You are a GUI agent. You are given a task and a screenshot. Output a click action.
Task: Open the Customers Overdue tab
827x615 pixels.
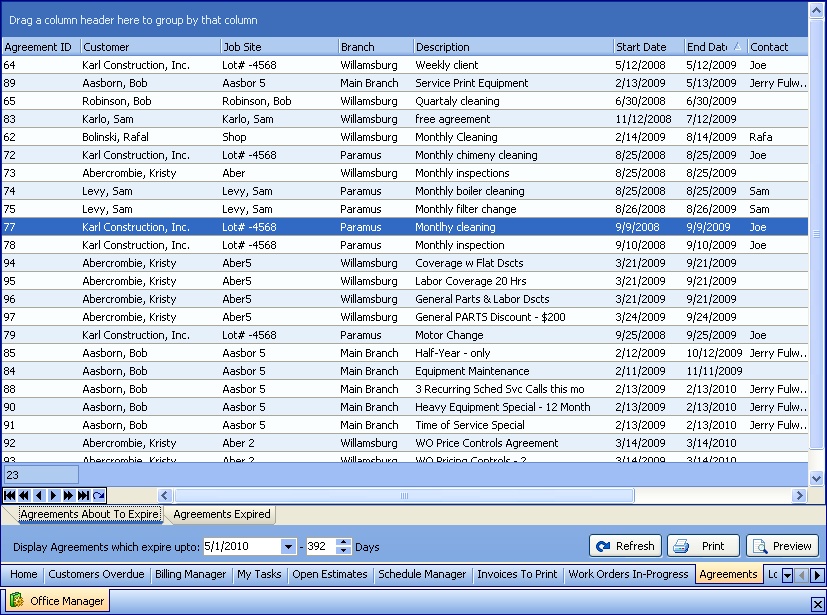point(97,574)
